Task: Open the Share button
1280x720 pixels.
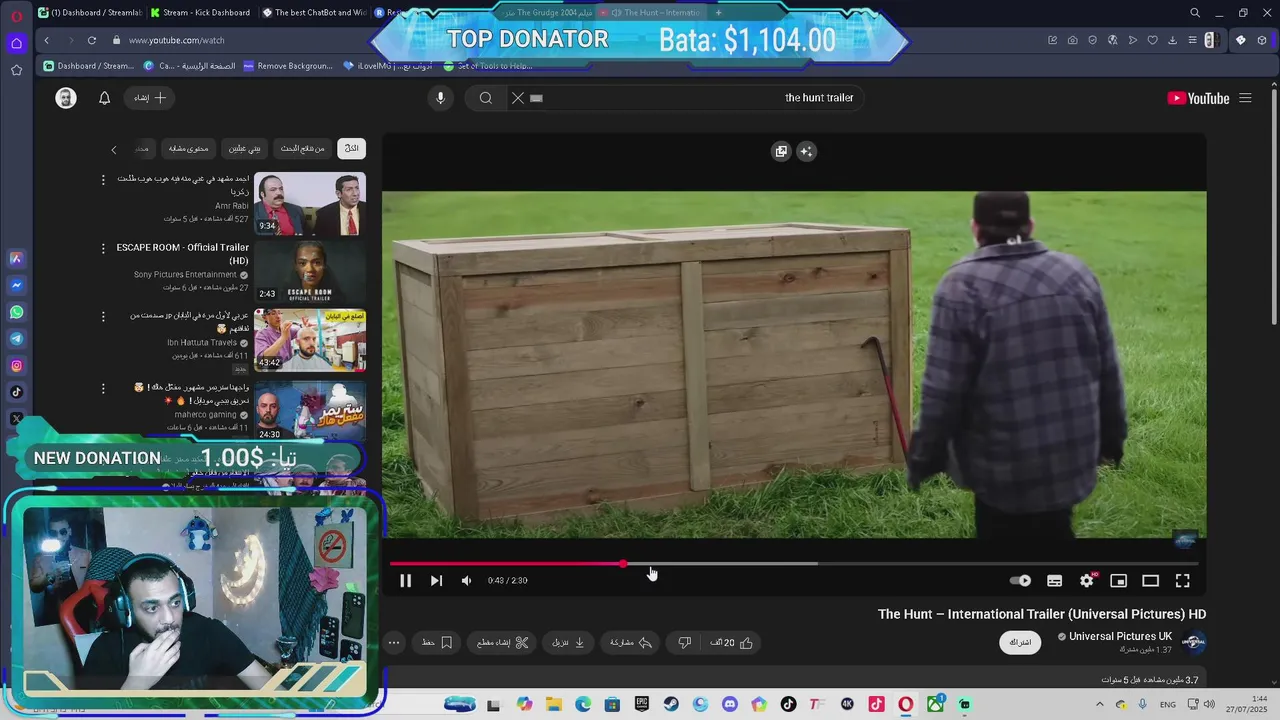Action: (x=631, y=643)
